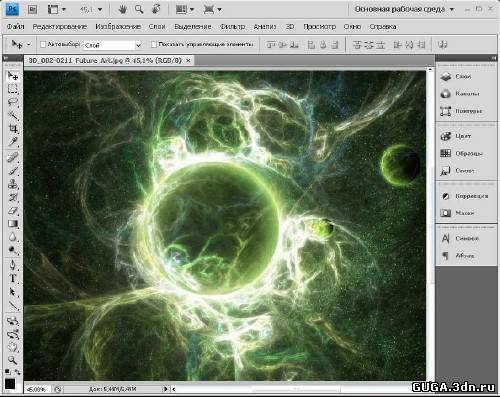Select the Crop tool in toolbox

pos(13,128)
